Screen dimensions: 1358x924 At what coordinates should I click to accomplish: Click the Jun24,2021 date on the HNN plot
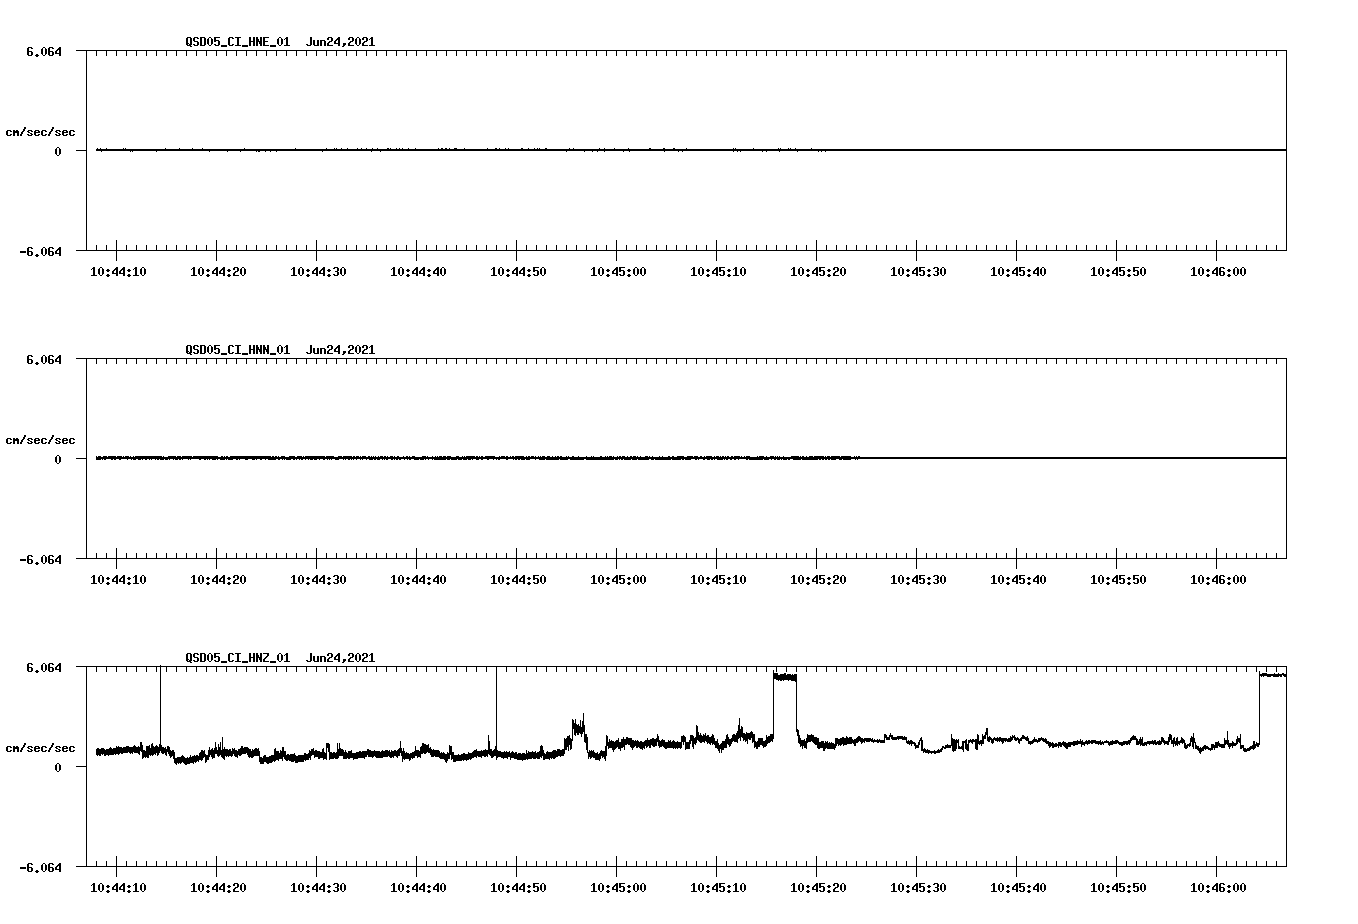[x=341, y=350]
